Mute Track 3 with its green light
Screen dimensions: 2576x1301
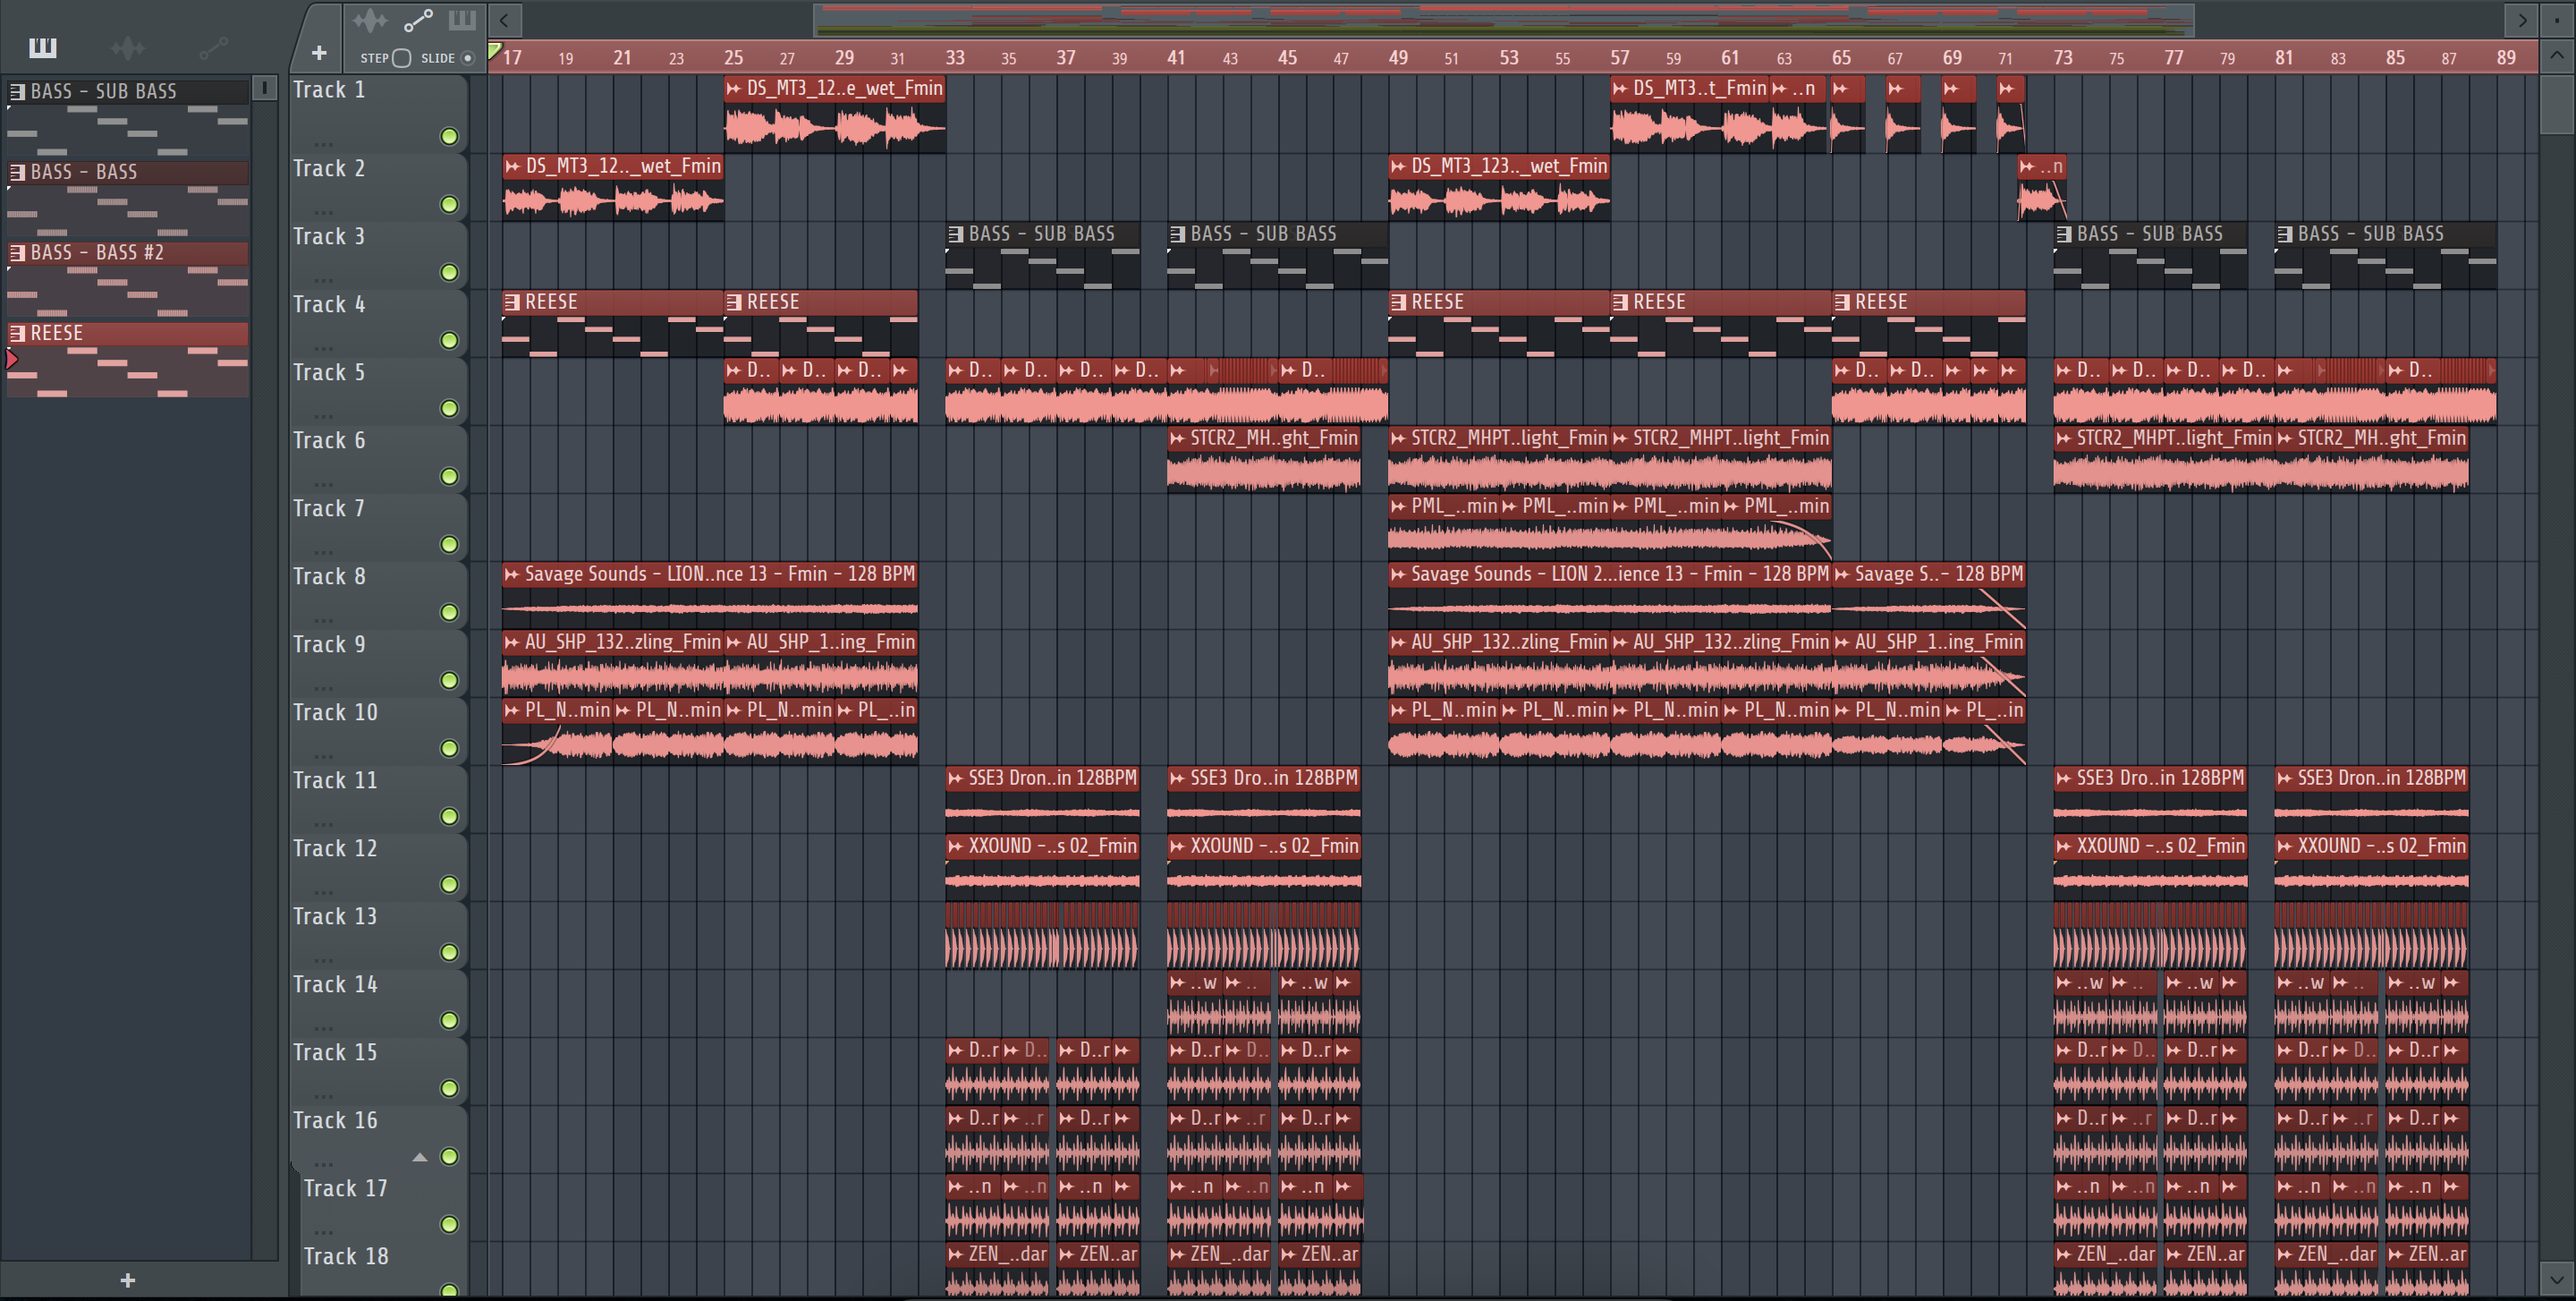[x=449, y=272]
